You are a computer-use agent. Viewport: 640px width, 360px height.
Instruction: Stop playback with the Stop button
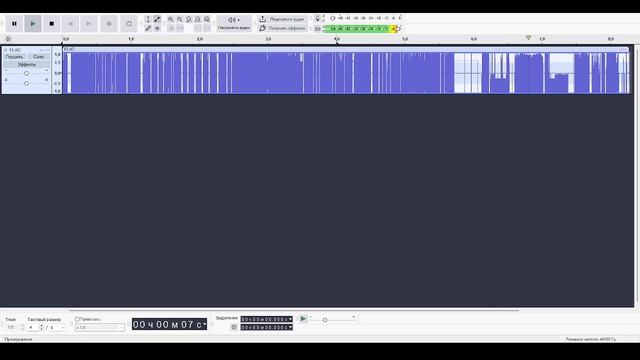point(51,24)
